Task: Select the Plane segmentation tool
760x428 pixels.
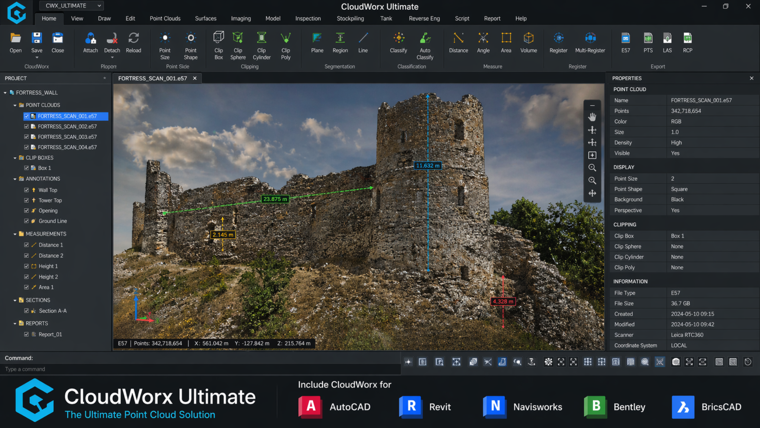Action: pos(317,38)
